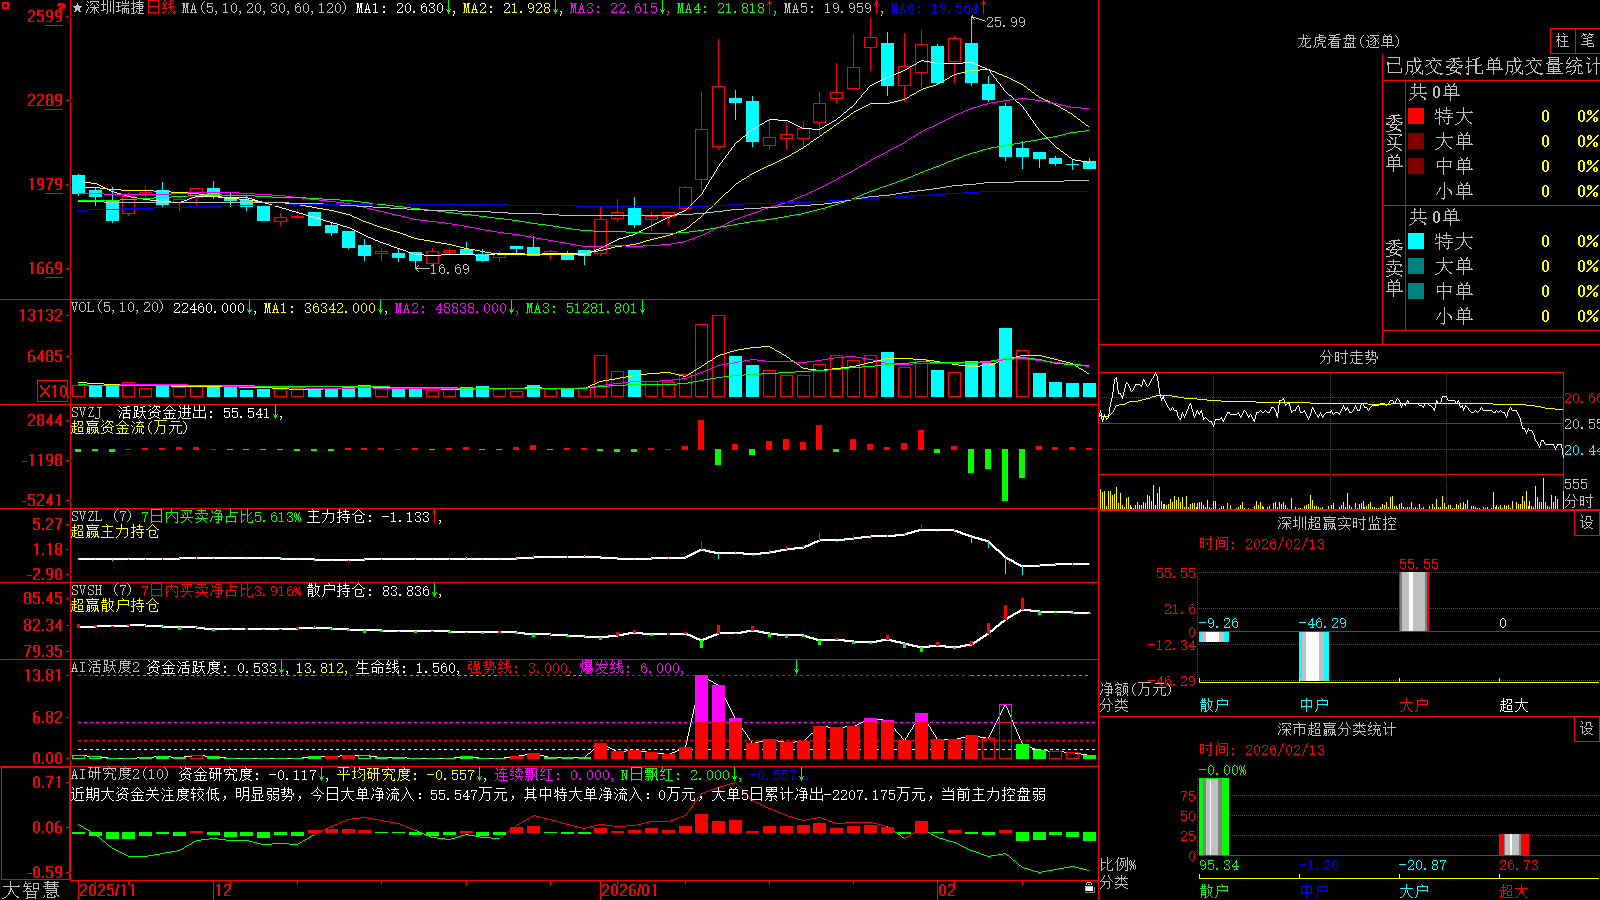Viewport: 1600px width, 900px height.
Task: Click the 25.99 high price annotation
Action: [1005, 22]
